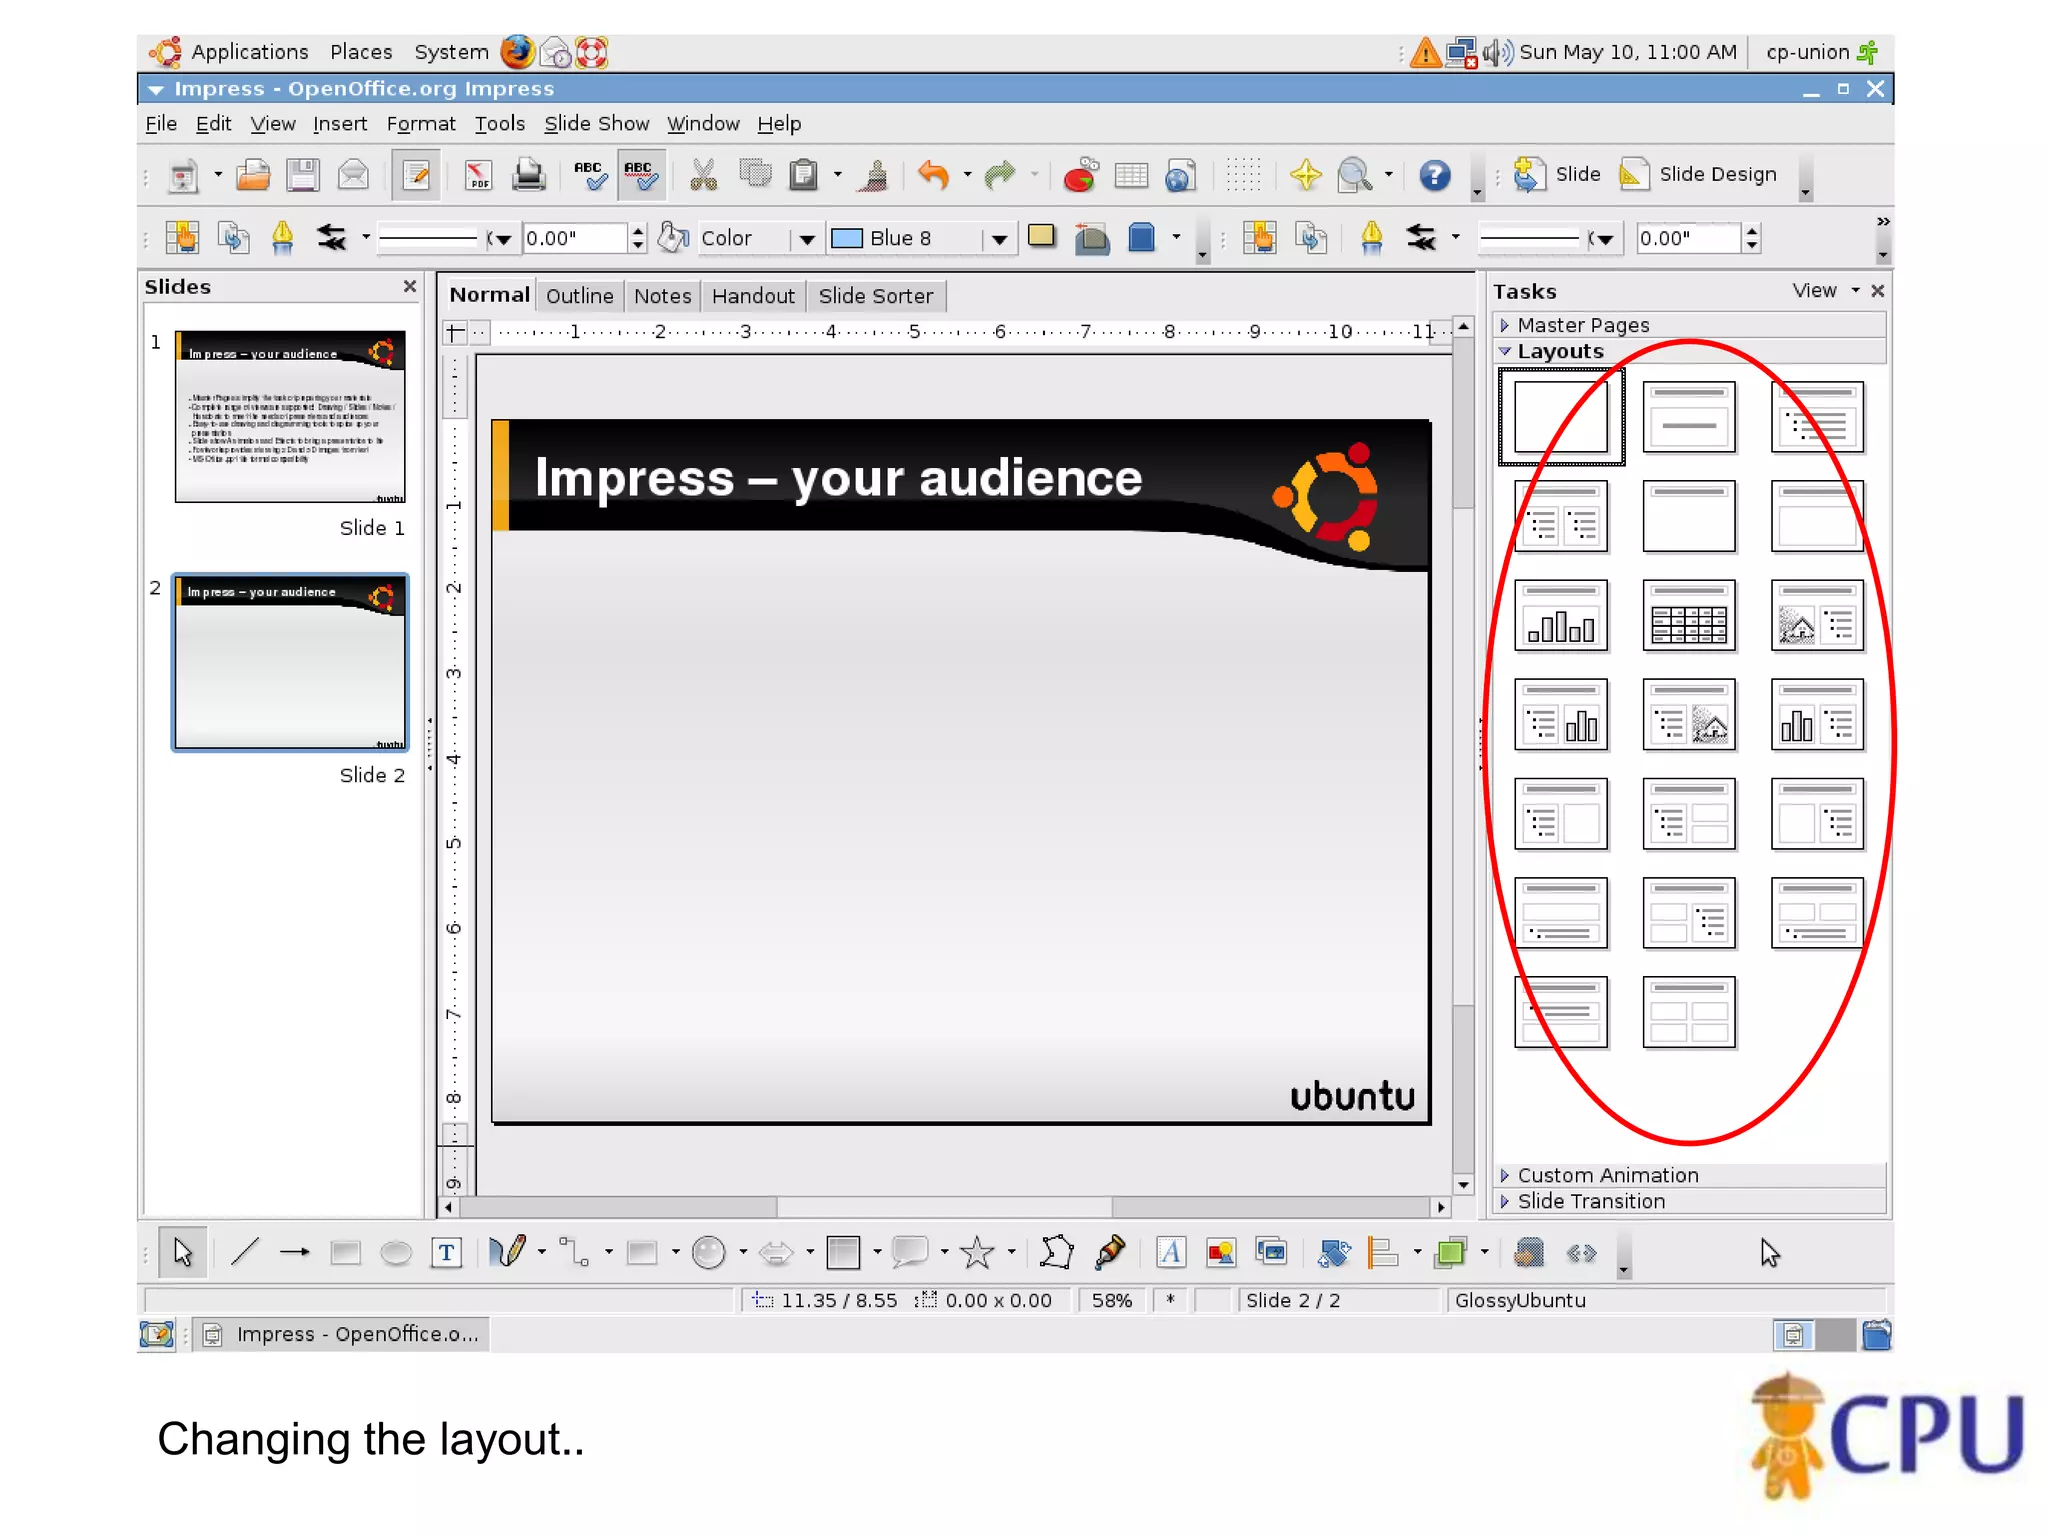Image resolution: width=2048 pixels, height=1536 pixels.
Task: Click the Save floppy disk icon
Action: [302, 175]
